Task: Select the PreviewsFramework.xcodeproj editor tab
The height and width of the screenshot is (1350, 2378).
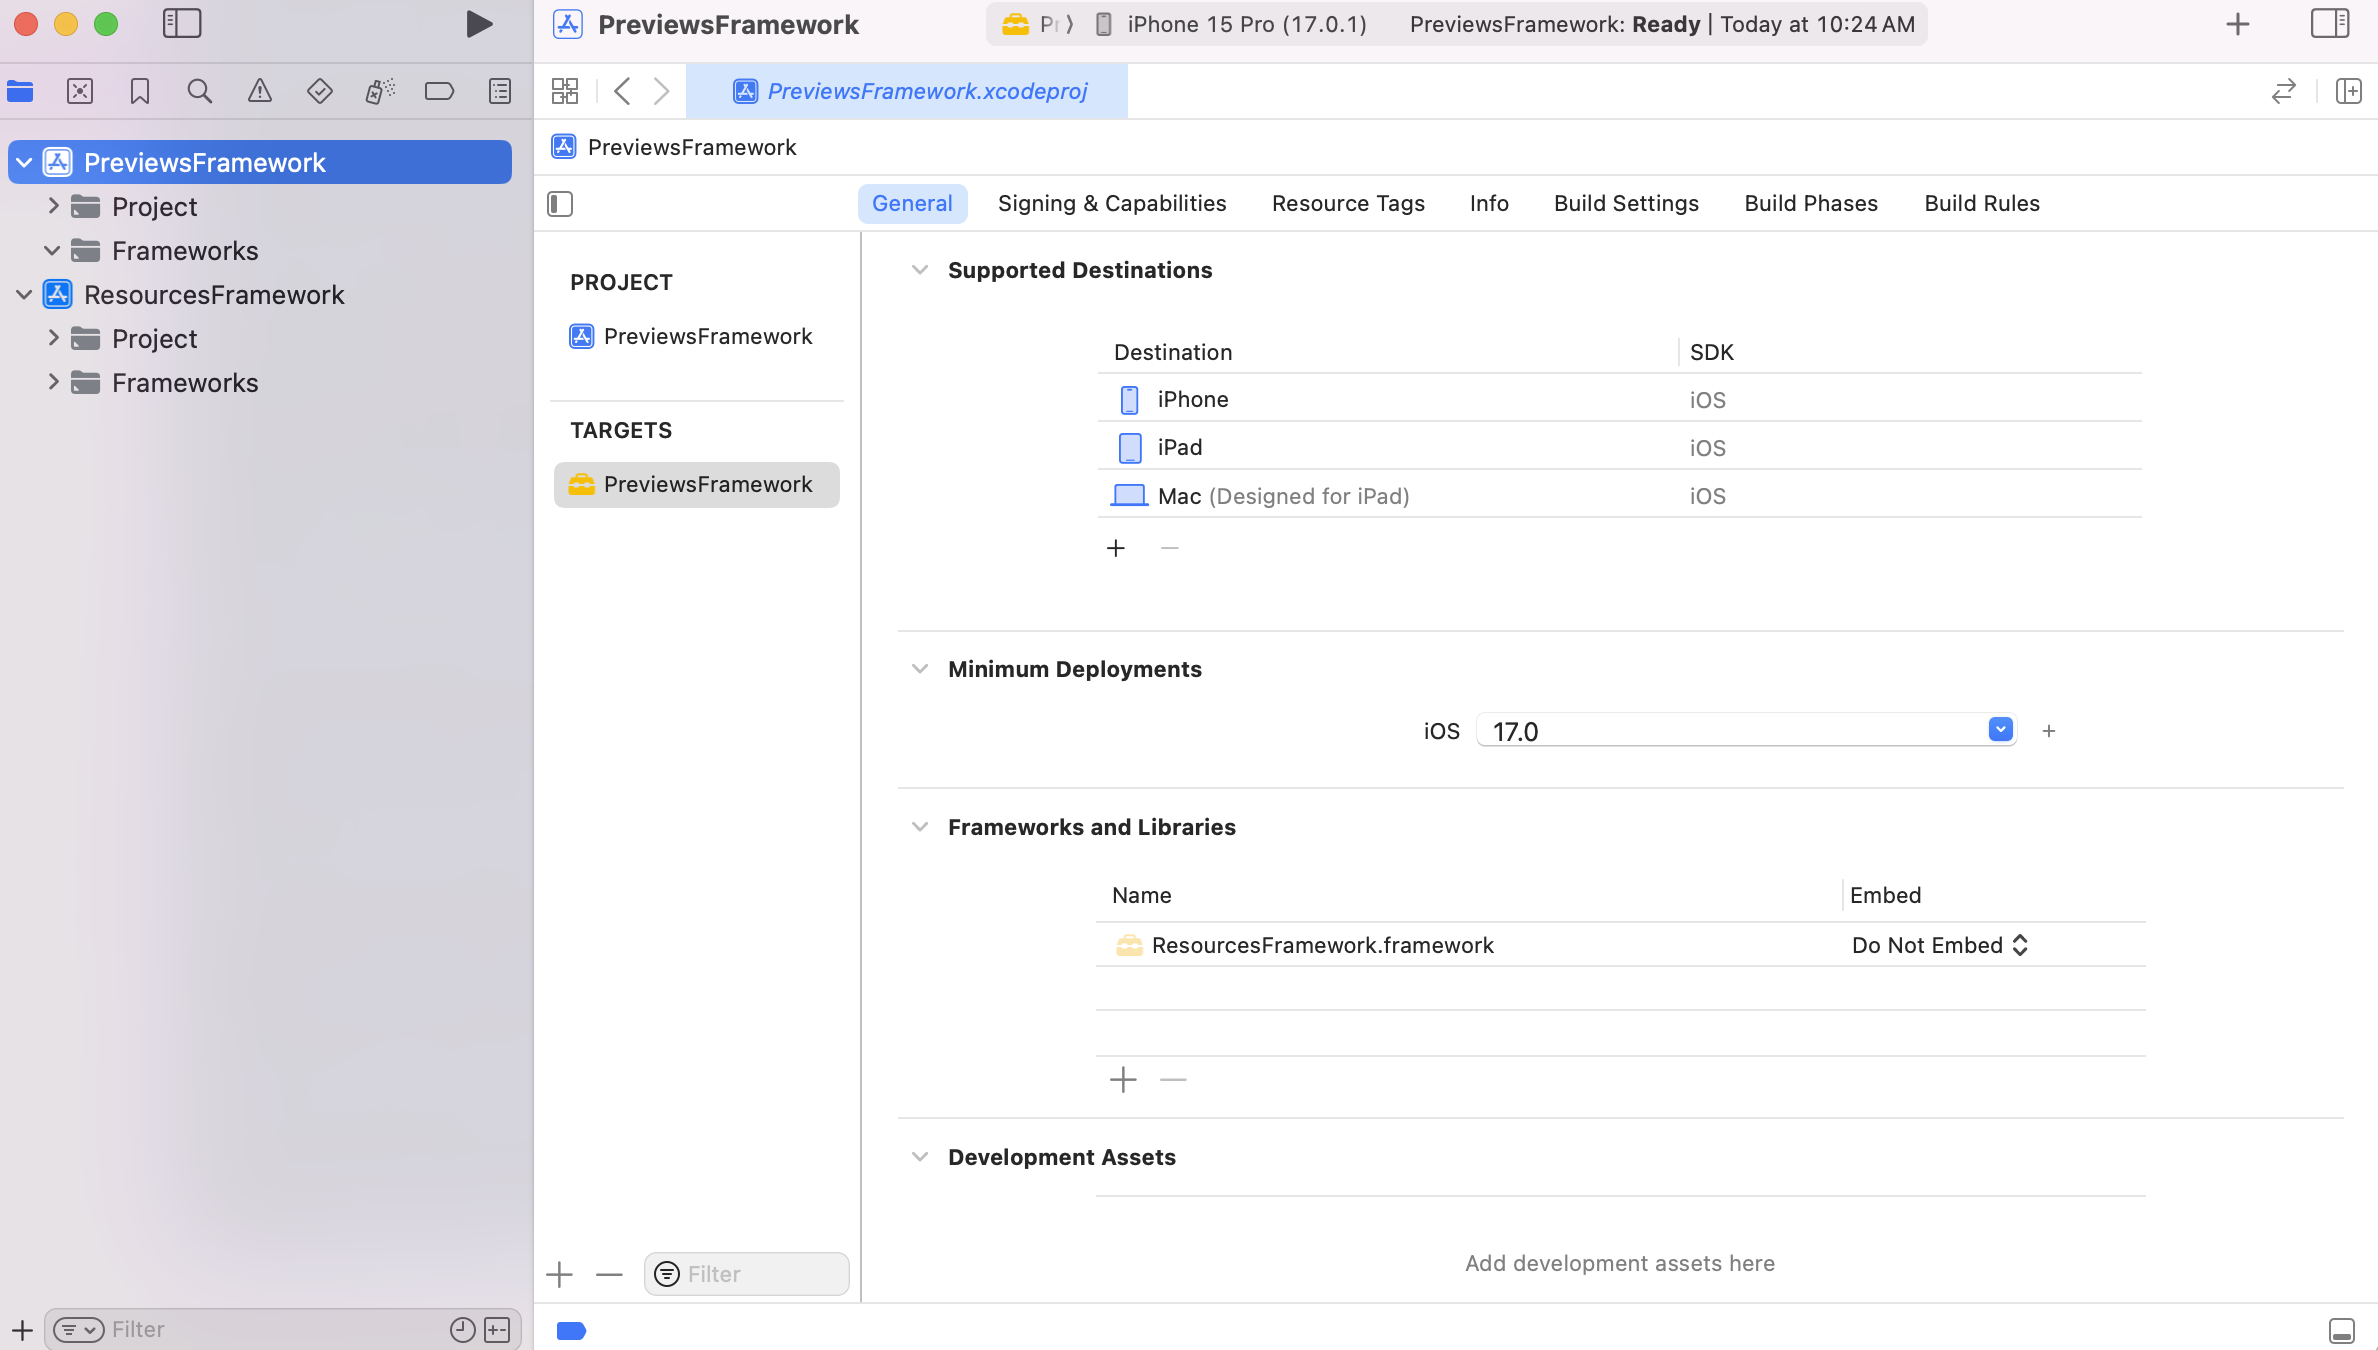Action: [907, 91]
